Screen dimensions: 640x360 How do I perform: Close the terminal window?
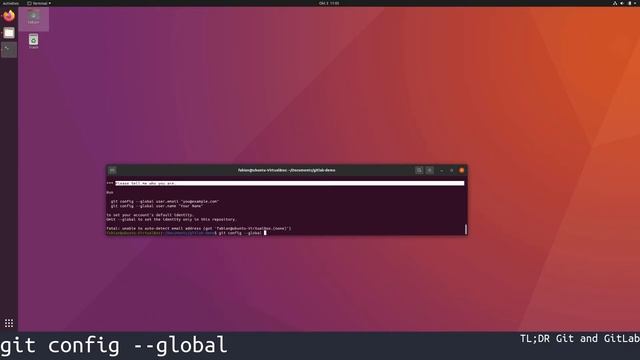(462, 170)
